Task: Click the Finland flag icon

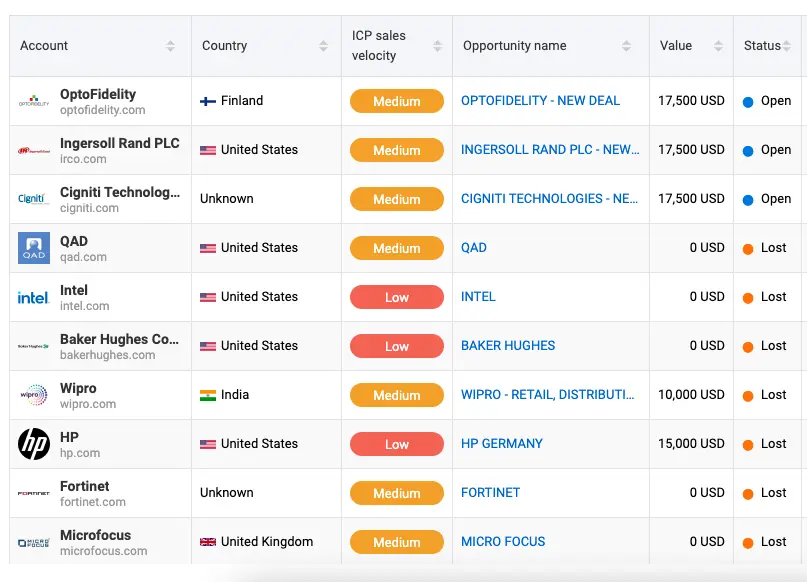Action: tap(208, 101)
